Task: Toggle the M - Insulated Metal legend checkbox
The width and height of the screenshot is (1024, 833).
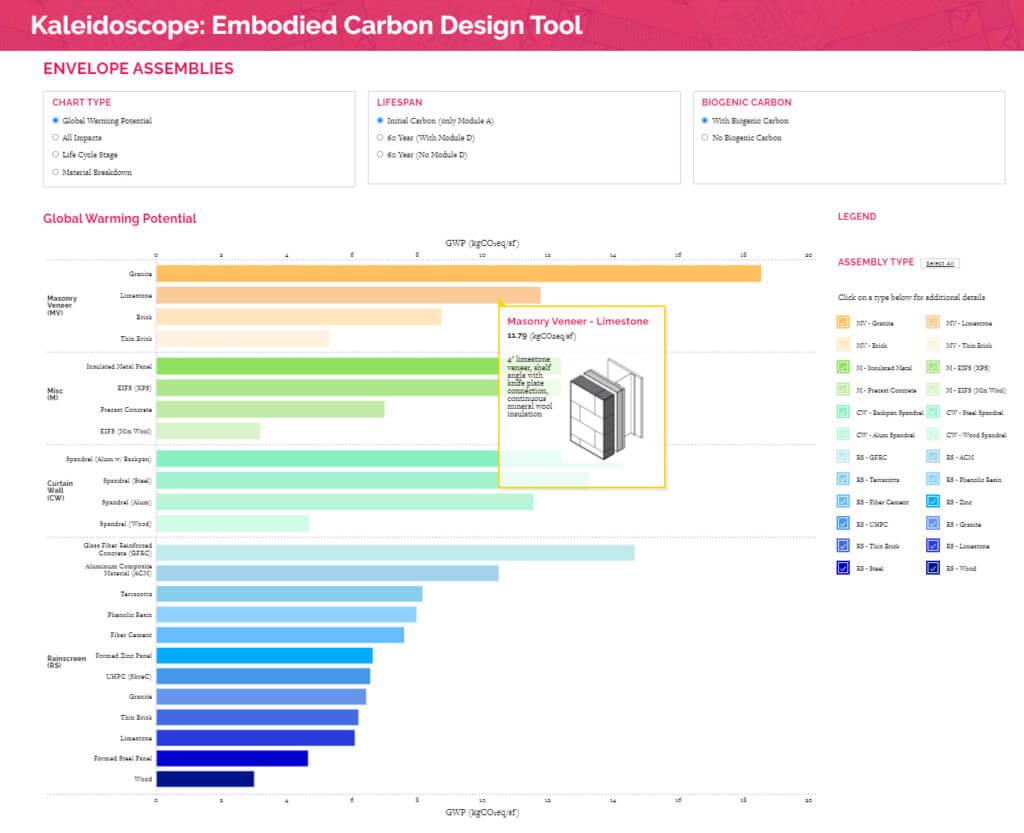Action: pyautogui.click(x=844, y=368)
